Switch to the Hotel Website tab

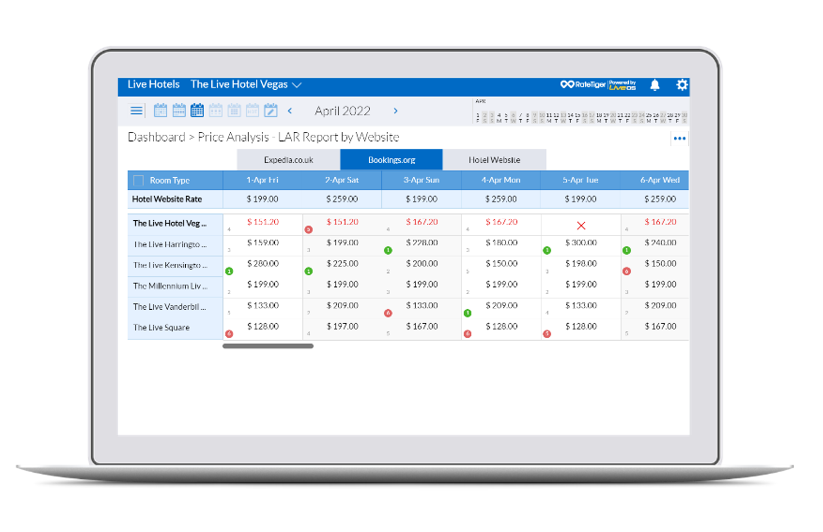click(494, 159)
